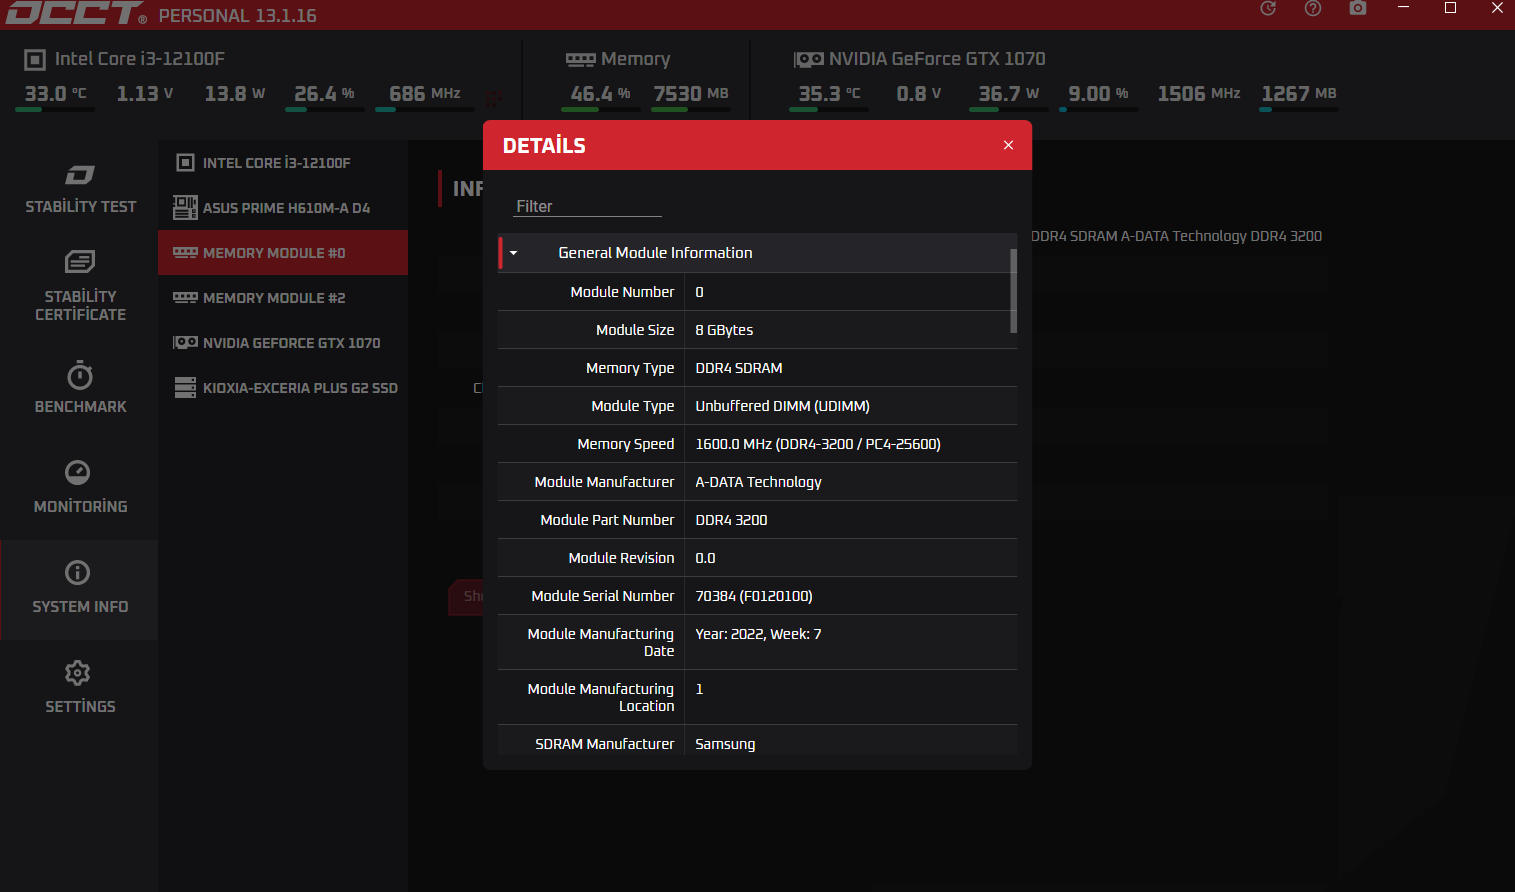Click the GPU temperature 35.3 °C reading
1515x892 pixels.
829,94
